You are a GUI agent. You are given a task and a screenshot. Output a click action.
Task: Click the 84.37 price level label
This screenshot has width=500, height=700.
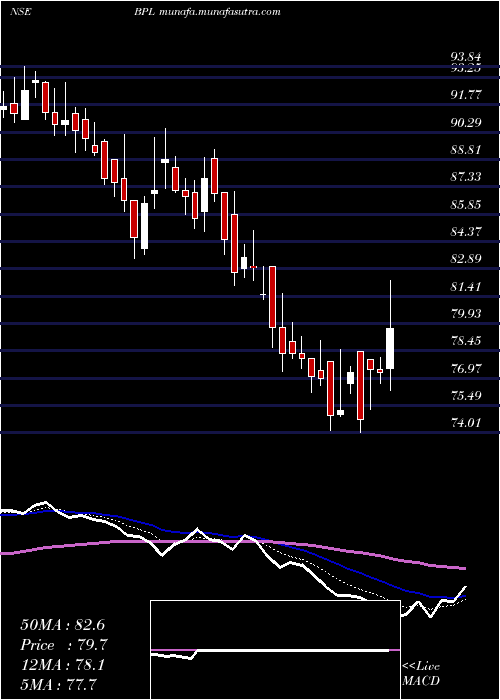pos(466,231)
